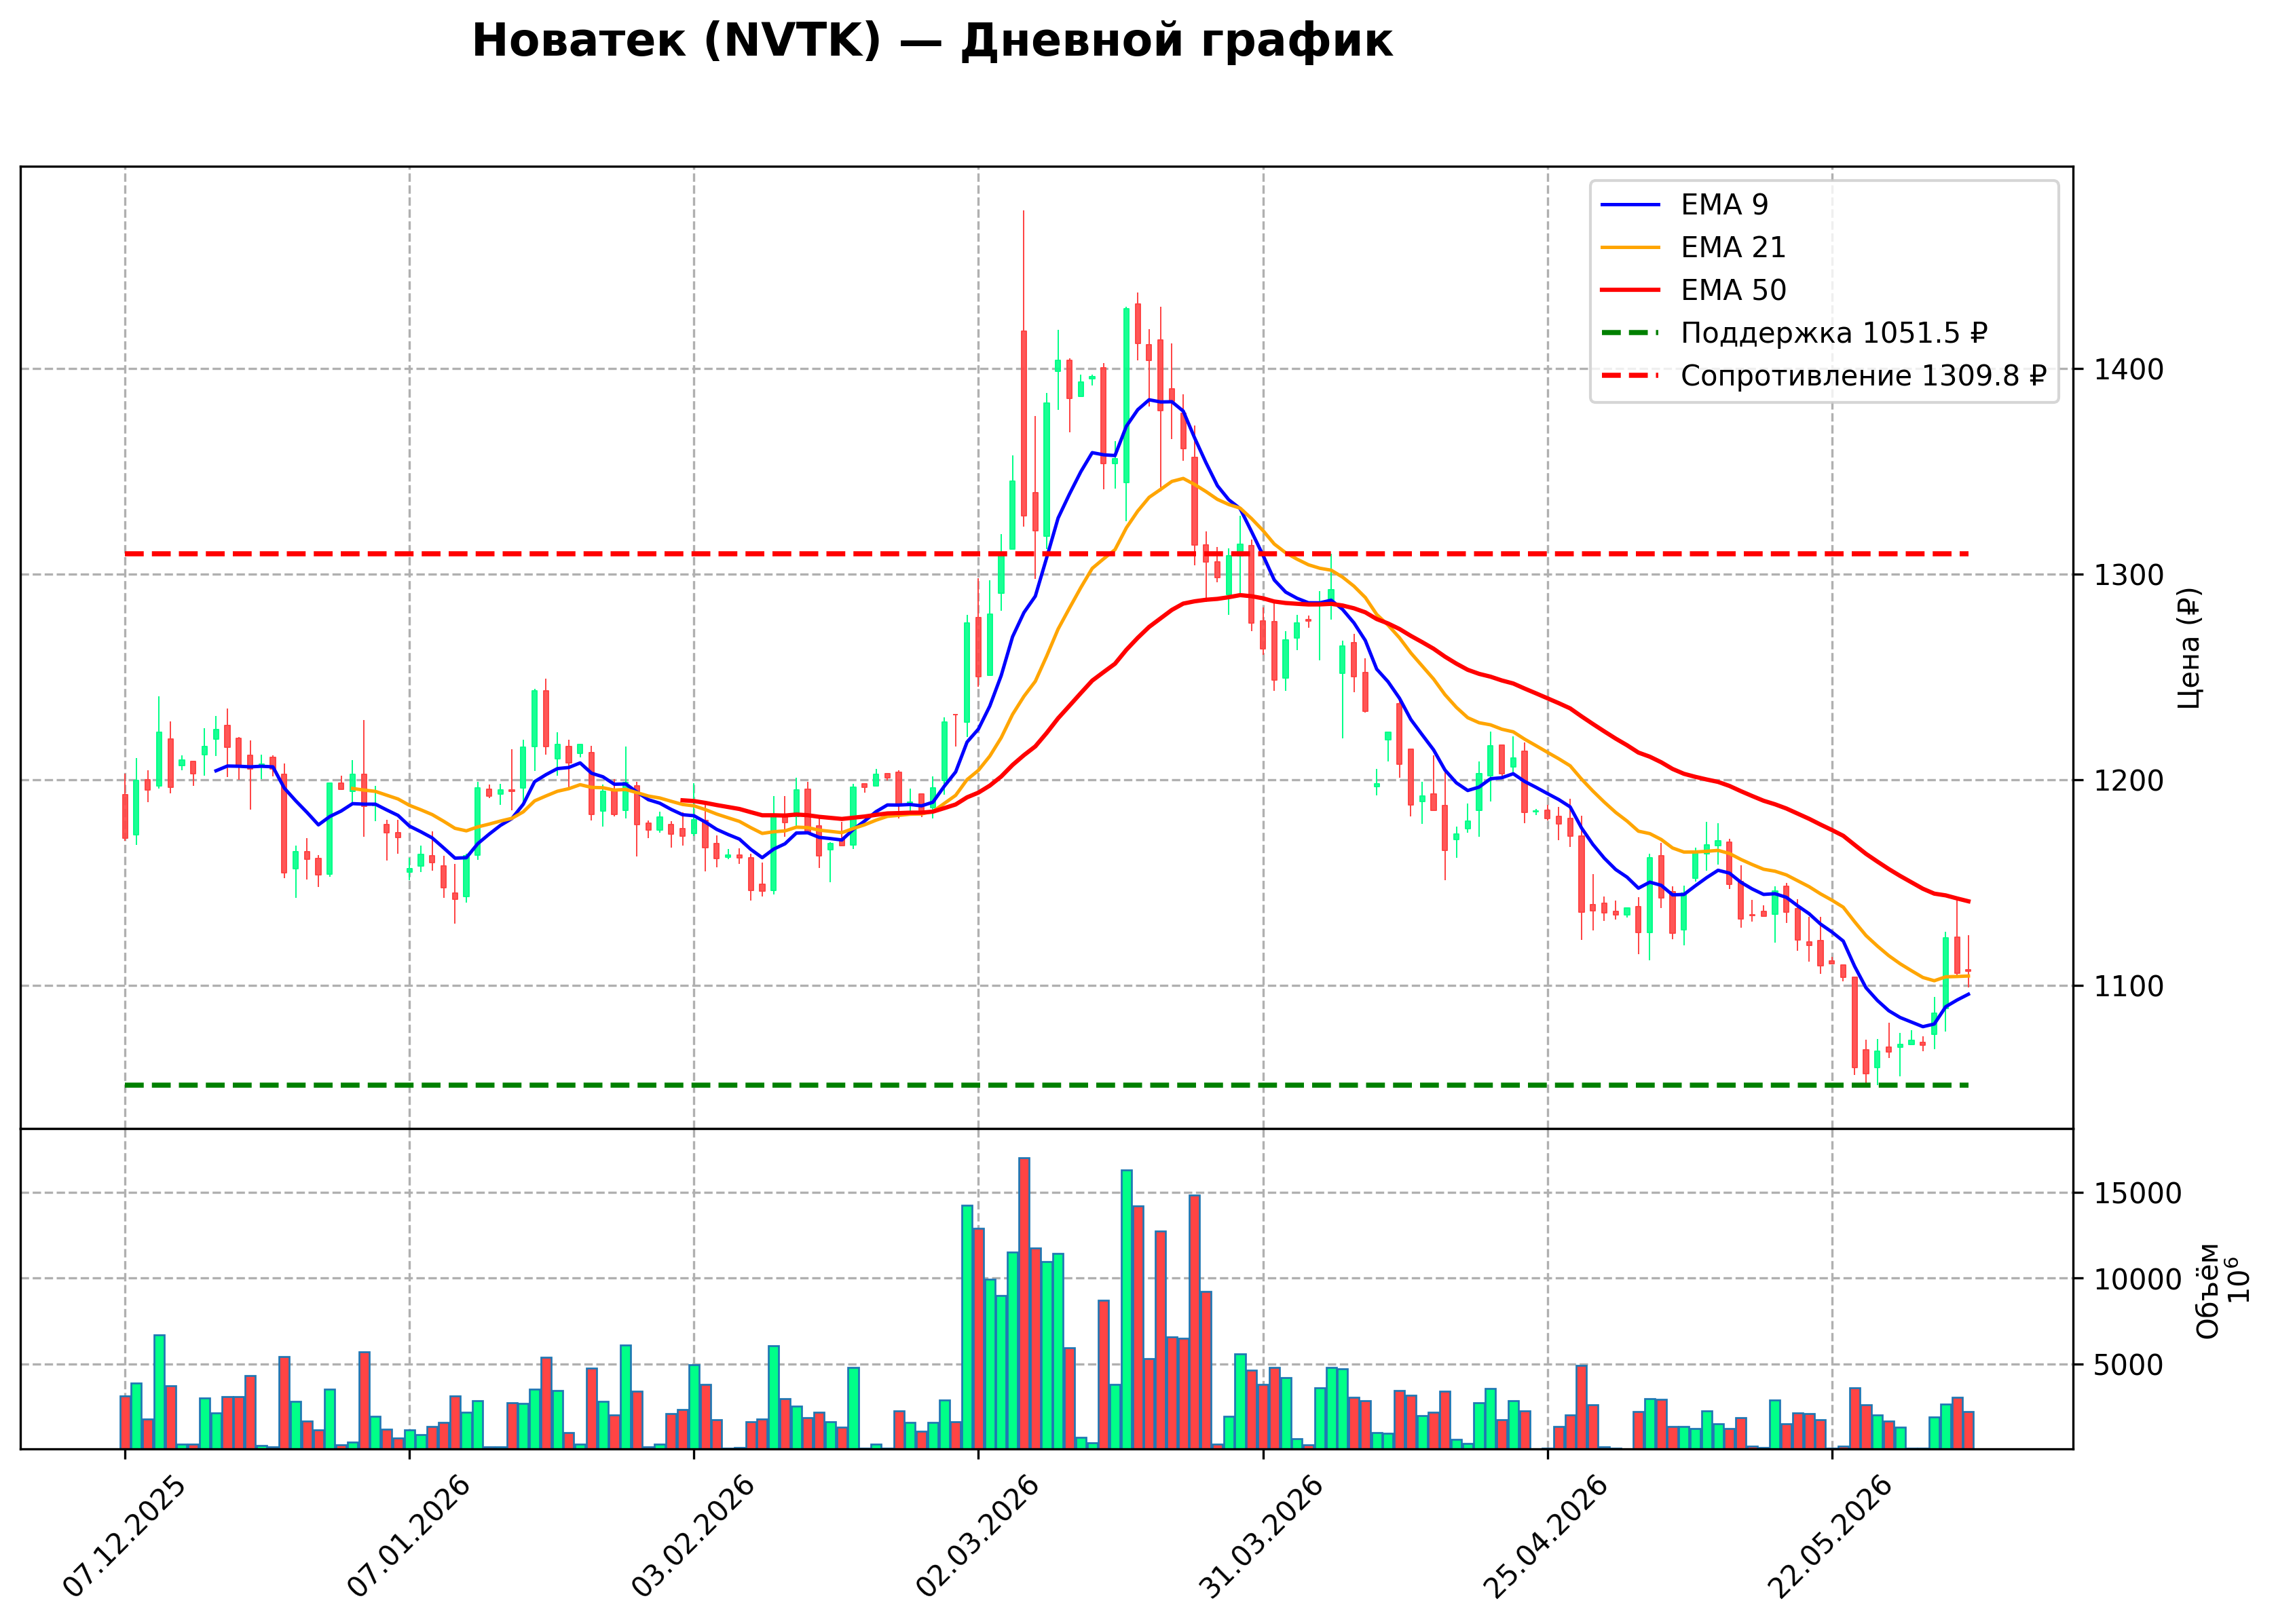Click the green dashed support line

coord(1046,1085)
